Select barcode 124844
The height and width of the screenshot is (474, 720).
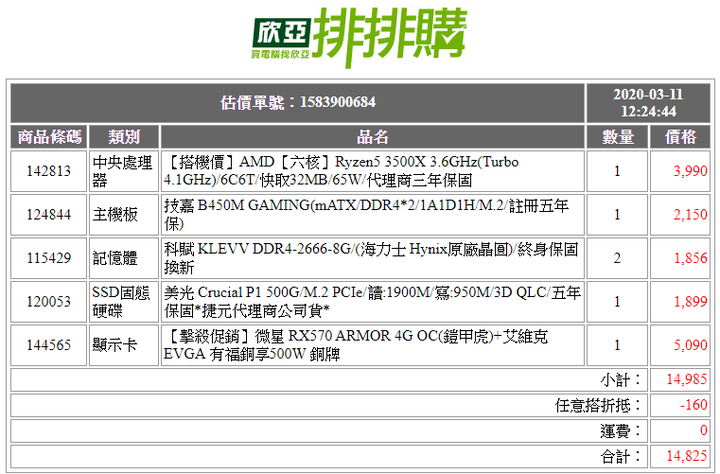(x=49, y=214)
